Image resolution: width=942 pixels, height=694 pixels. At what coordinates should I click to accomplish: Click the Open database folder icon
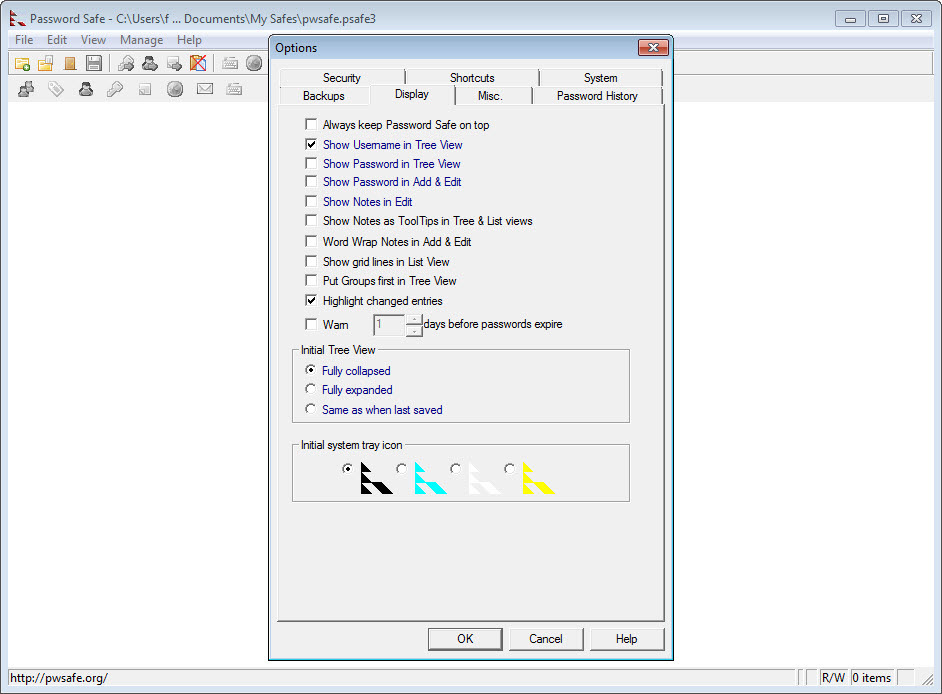click(x=46, y=63)
